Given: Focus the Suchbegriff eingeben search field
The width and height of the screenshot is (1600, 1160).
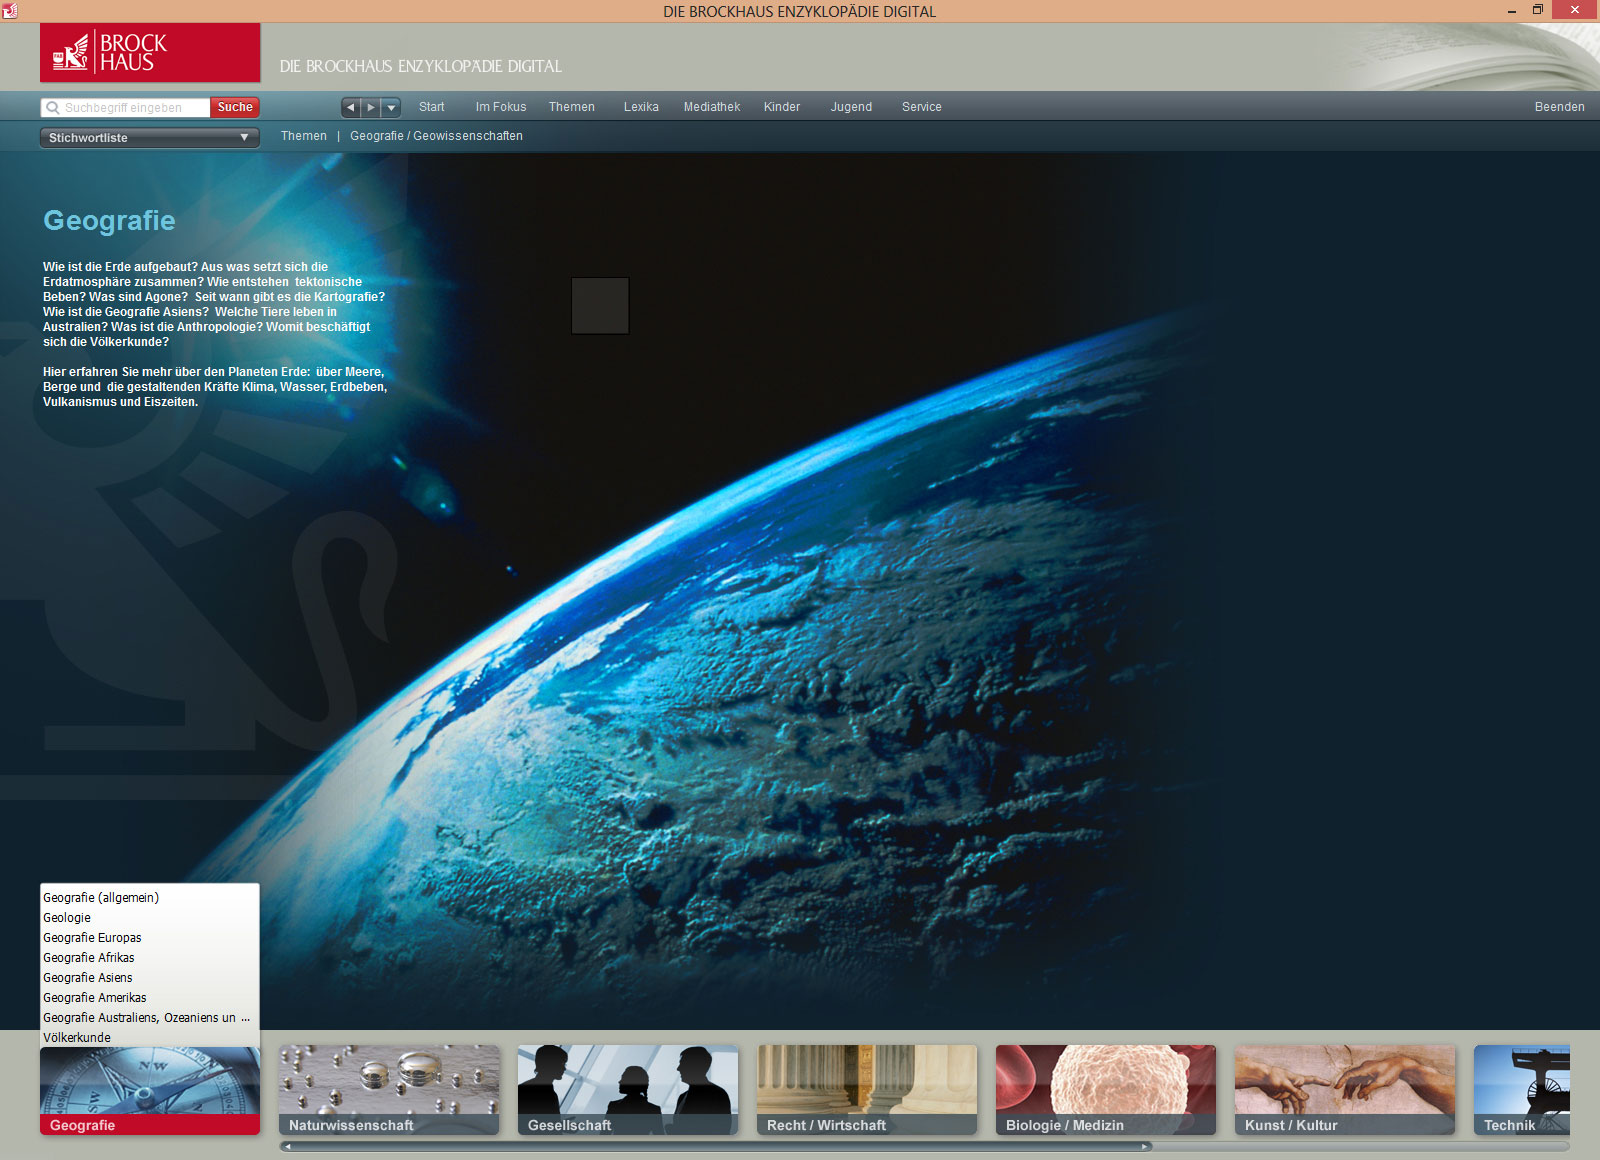Looking at the screenshot, I should click(x=125, y=107).
